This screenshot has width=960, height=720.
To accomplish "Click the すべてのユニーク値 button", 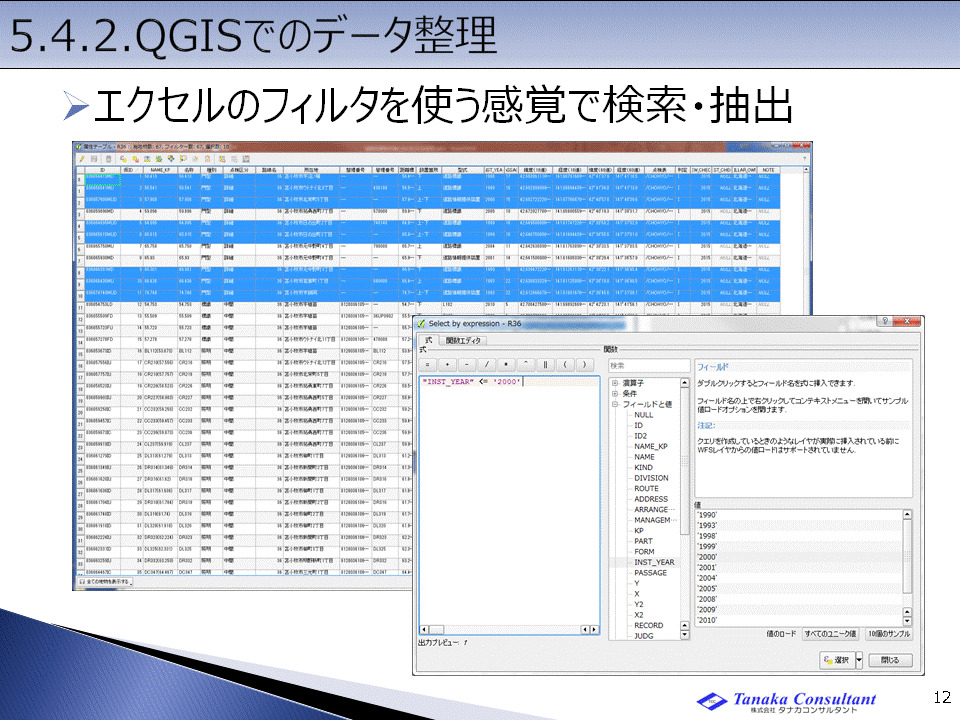I will (x=830, y=635).
